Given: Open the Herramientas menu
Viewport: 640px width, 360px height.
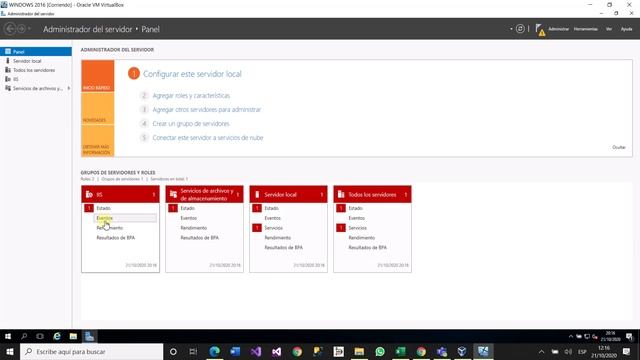Looking at the screenshot, I should click(585, 29).
